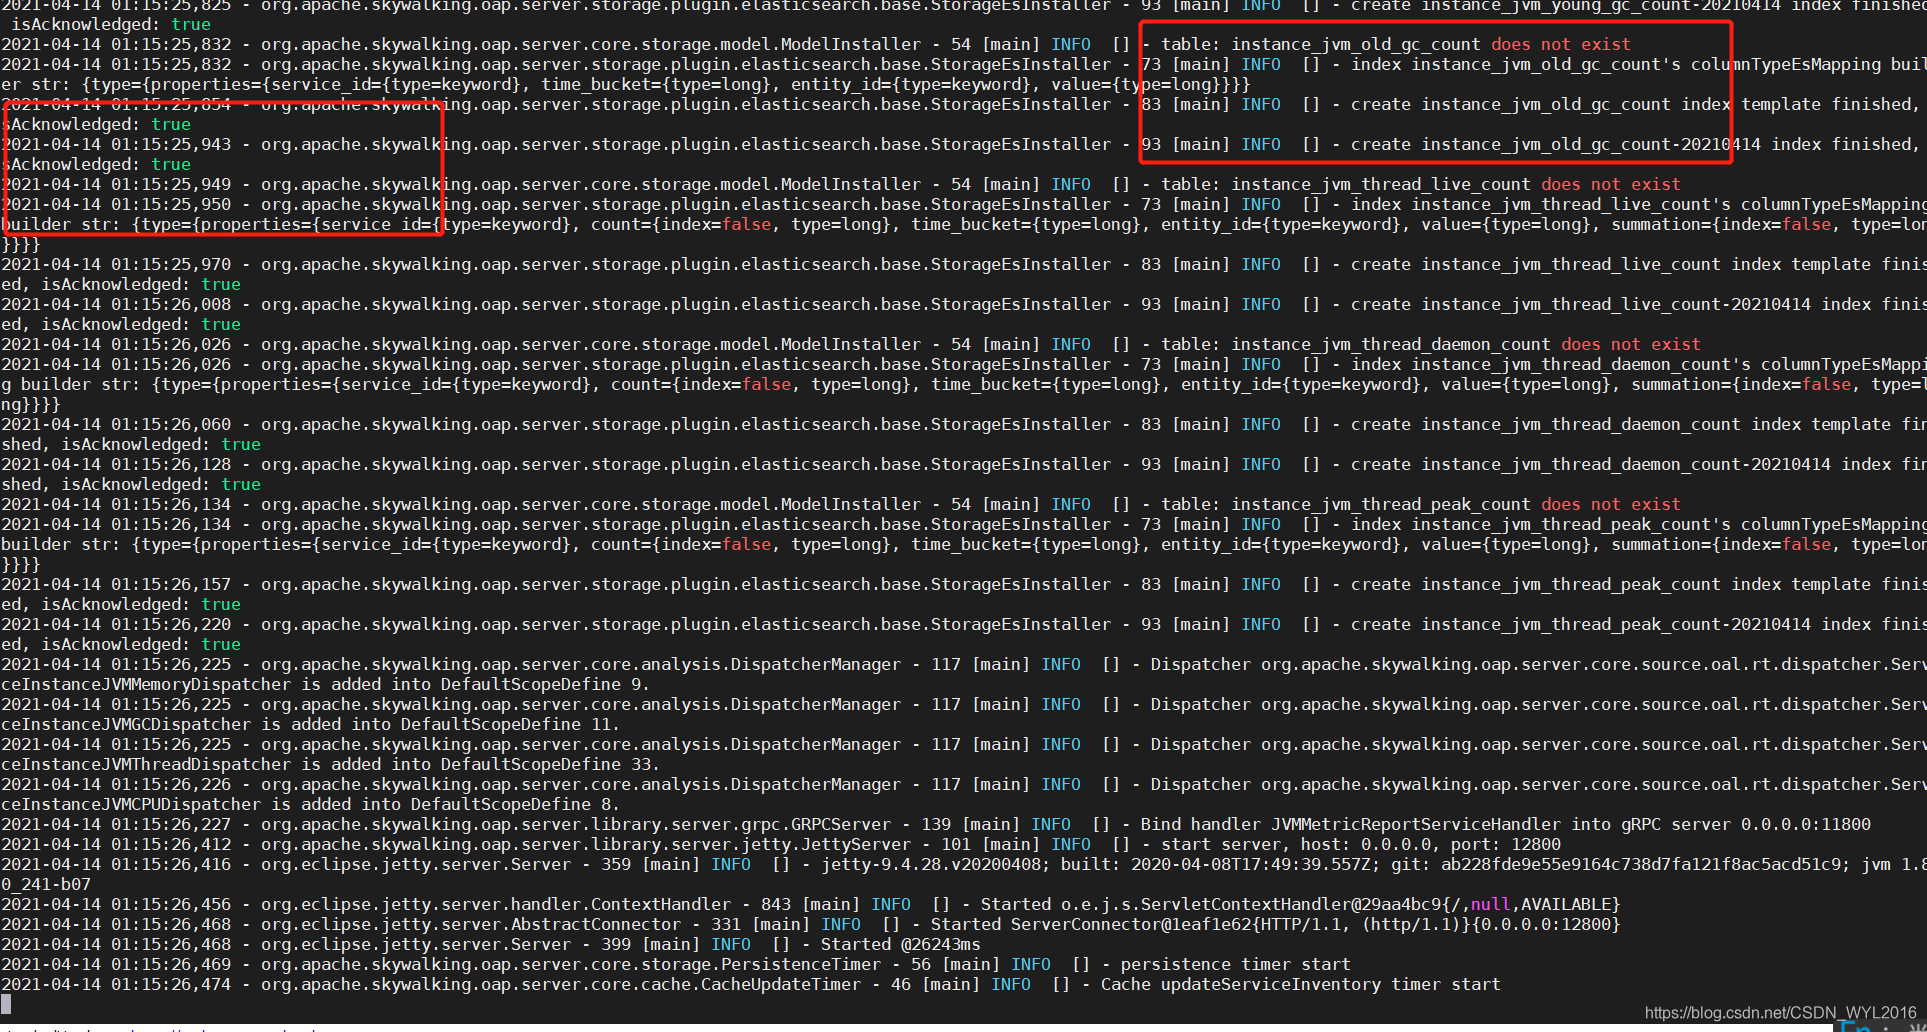Screen dimensions: 1927x1032
Task: Click 'ceInstanceJVMThreadDispatcher is added into DefaultScopeDefine 33.'
Action: [330, 764]
